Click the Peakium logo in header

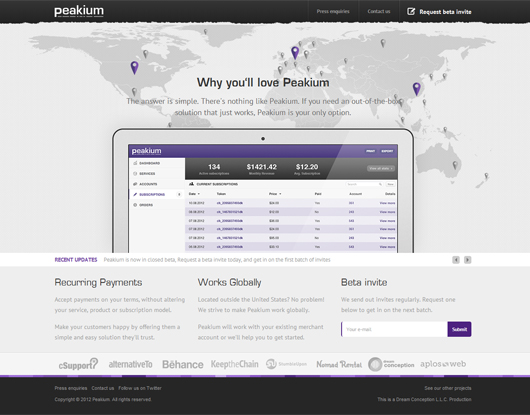point(79,11)
